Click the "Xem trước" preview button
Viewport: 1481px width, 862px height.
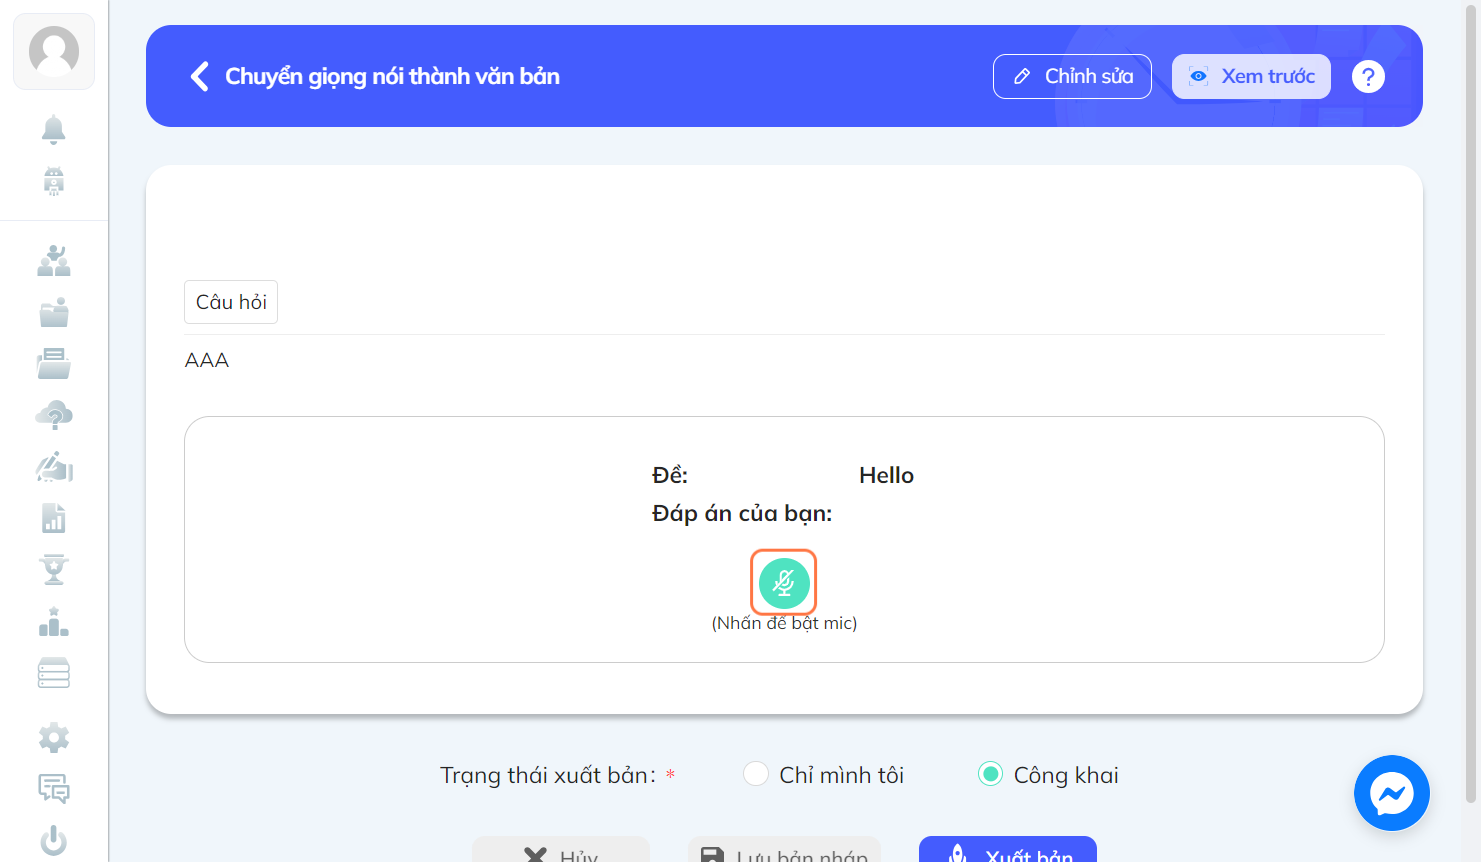(x=1251, y=76)
